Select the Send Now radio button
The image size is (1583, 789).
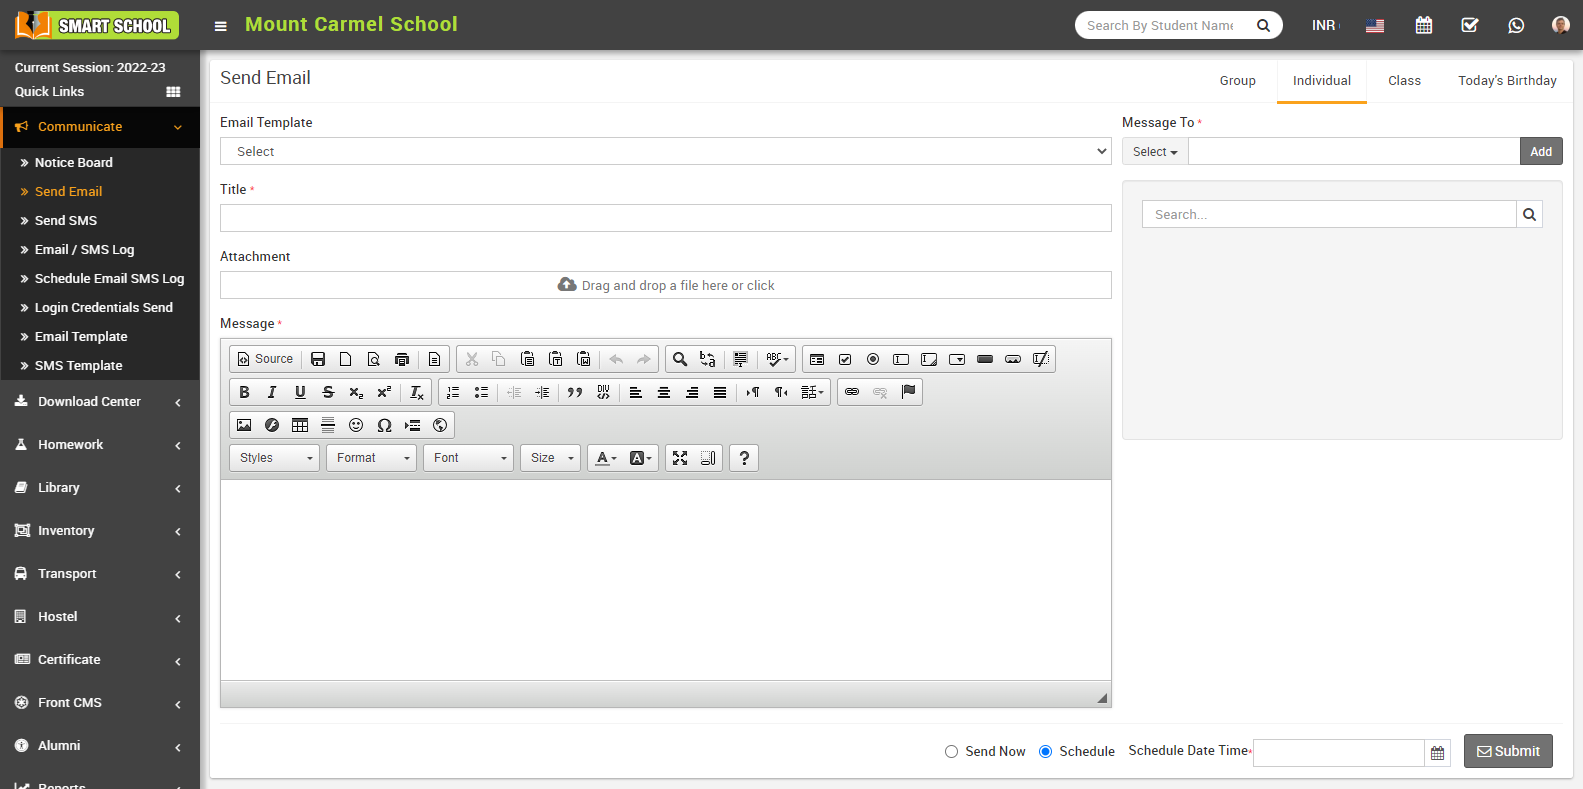(x=951, y=752)
